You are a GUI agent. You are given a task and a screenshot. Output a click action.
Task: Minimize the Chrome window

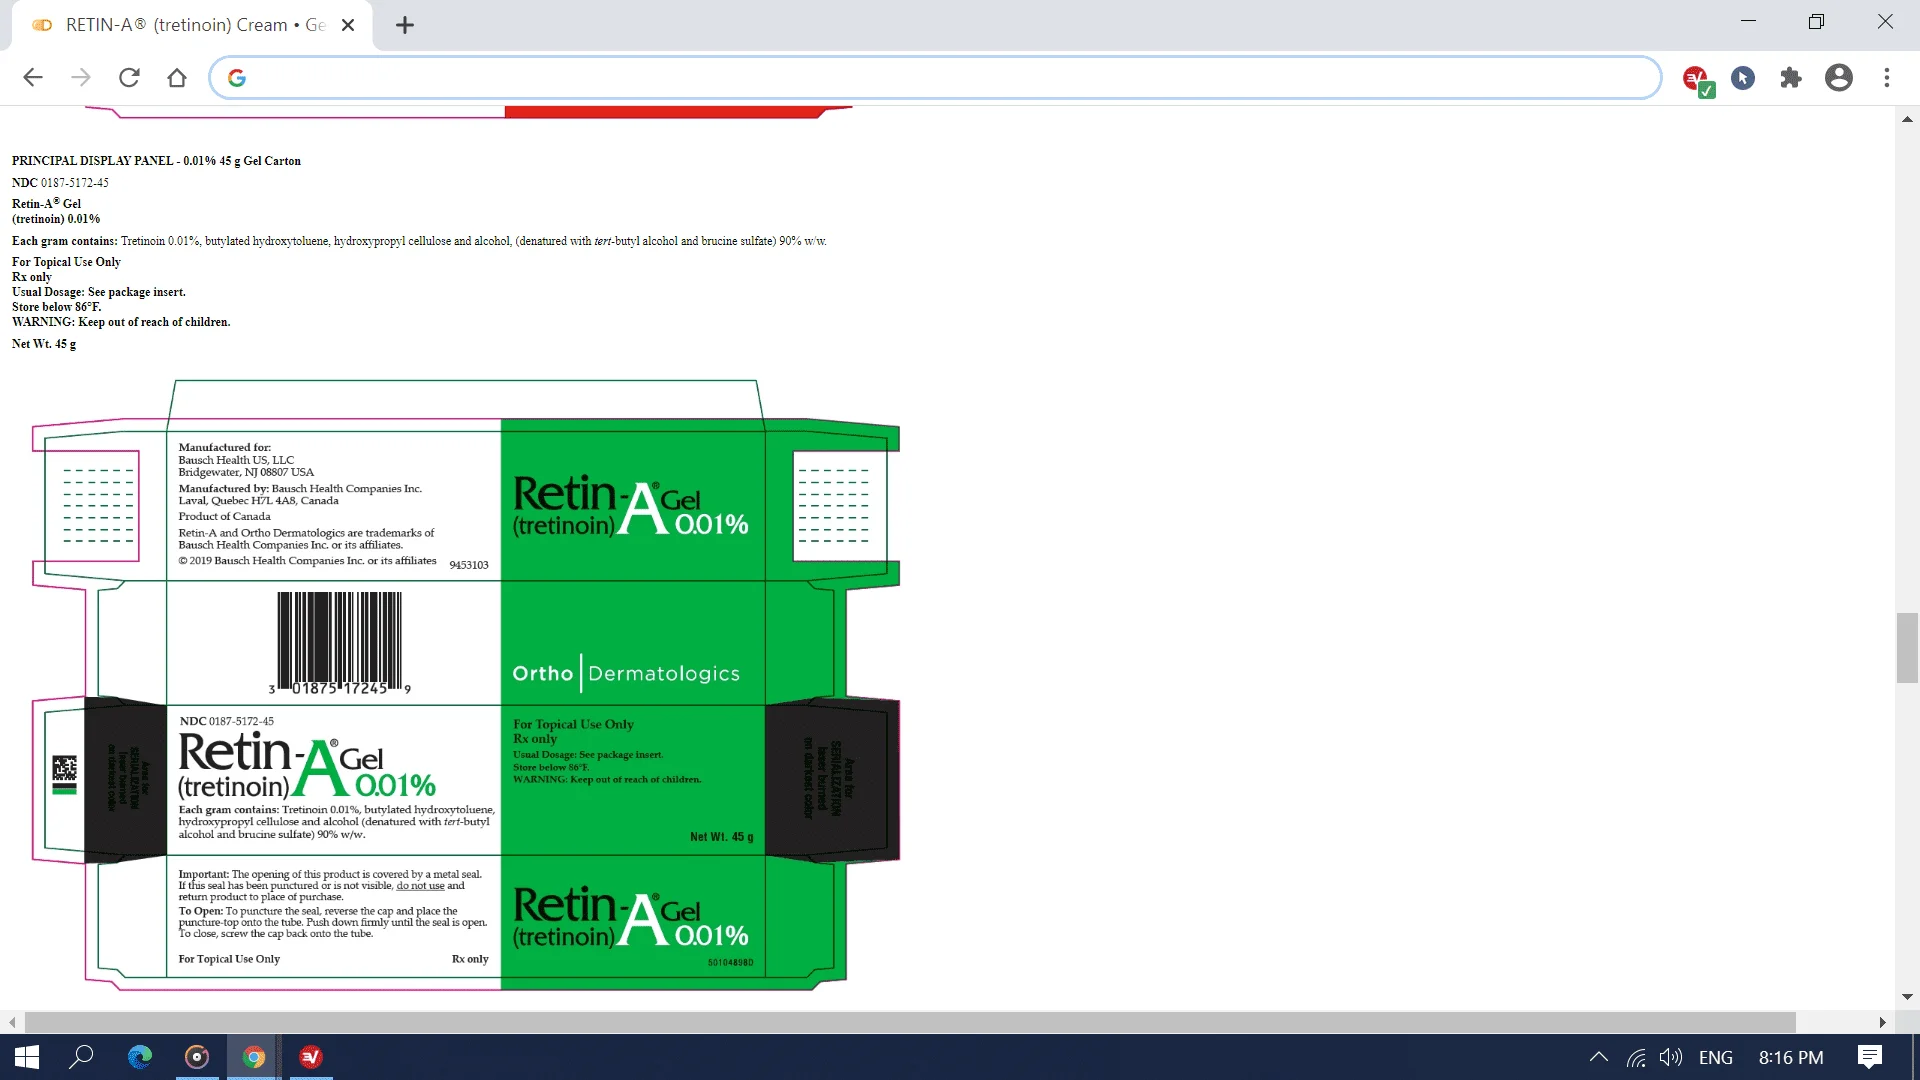1748,21
